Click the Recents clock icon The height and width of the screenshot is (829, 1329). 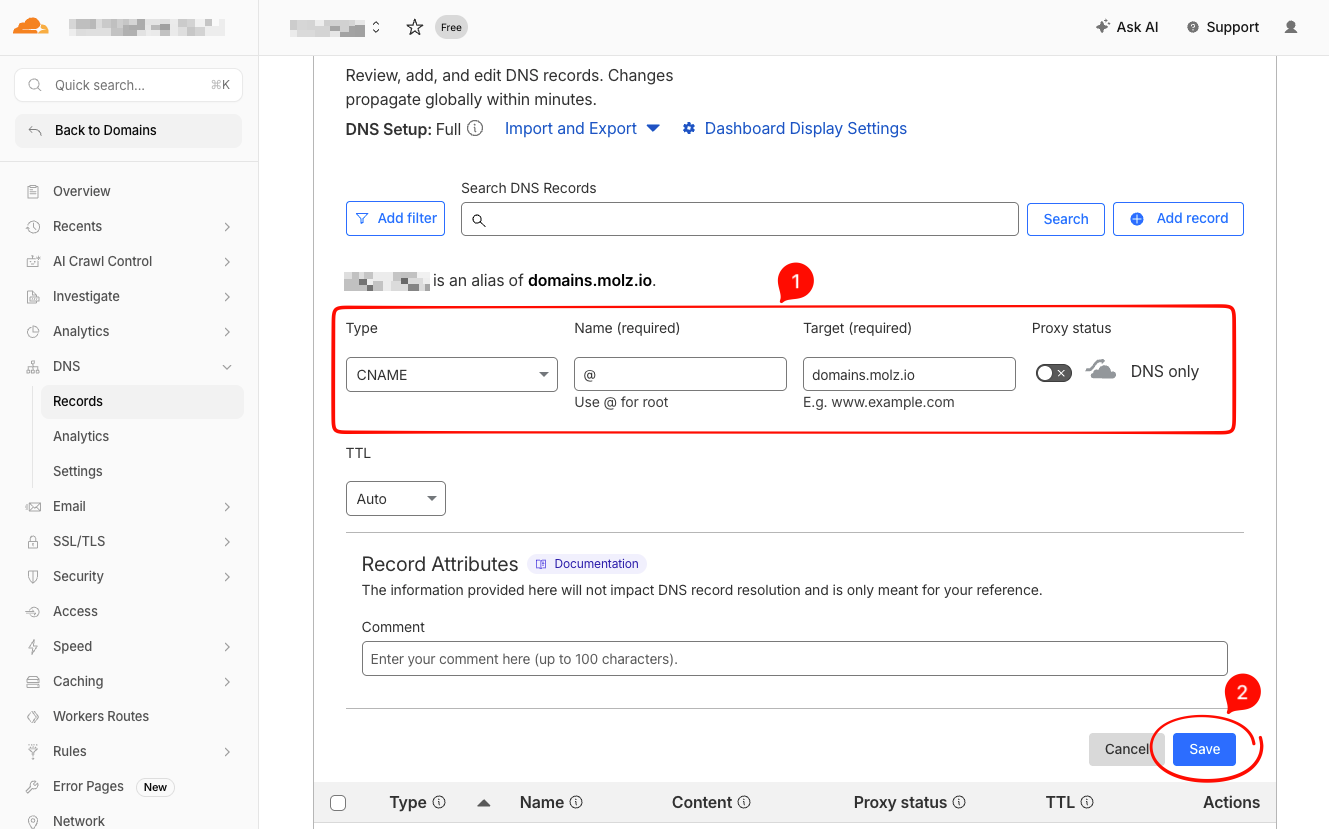(x=33, y=226)
